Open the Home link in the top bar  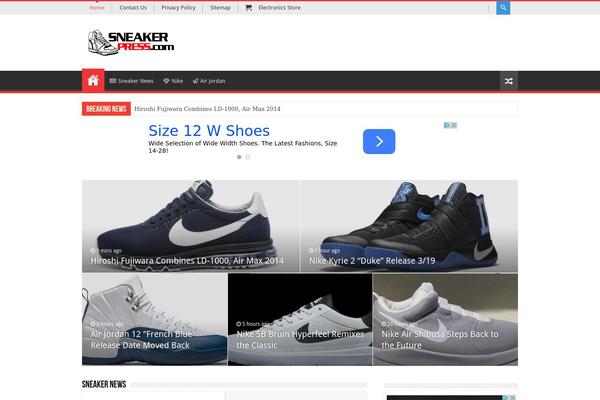(x=97, y=8)
